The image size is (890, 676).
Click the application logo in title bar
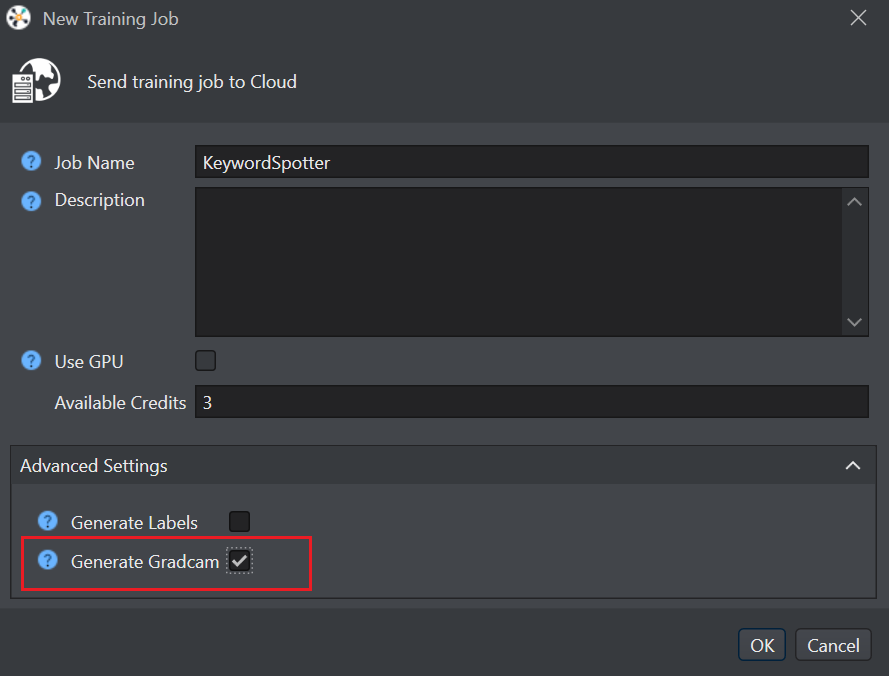click(x=19, y=18)
